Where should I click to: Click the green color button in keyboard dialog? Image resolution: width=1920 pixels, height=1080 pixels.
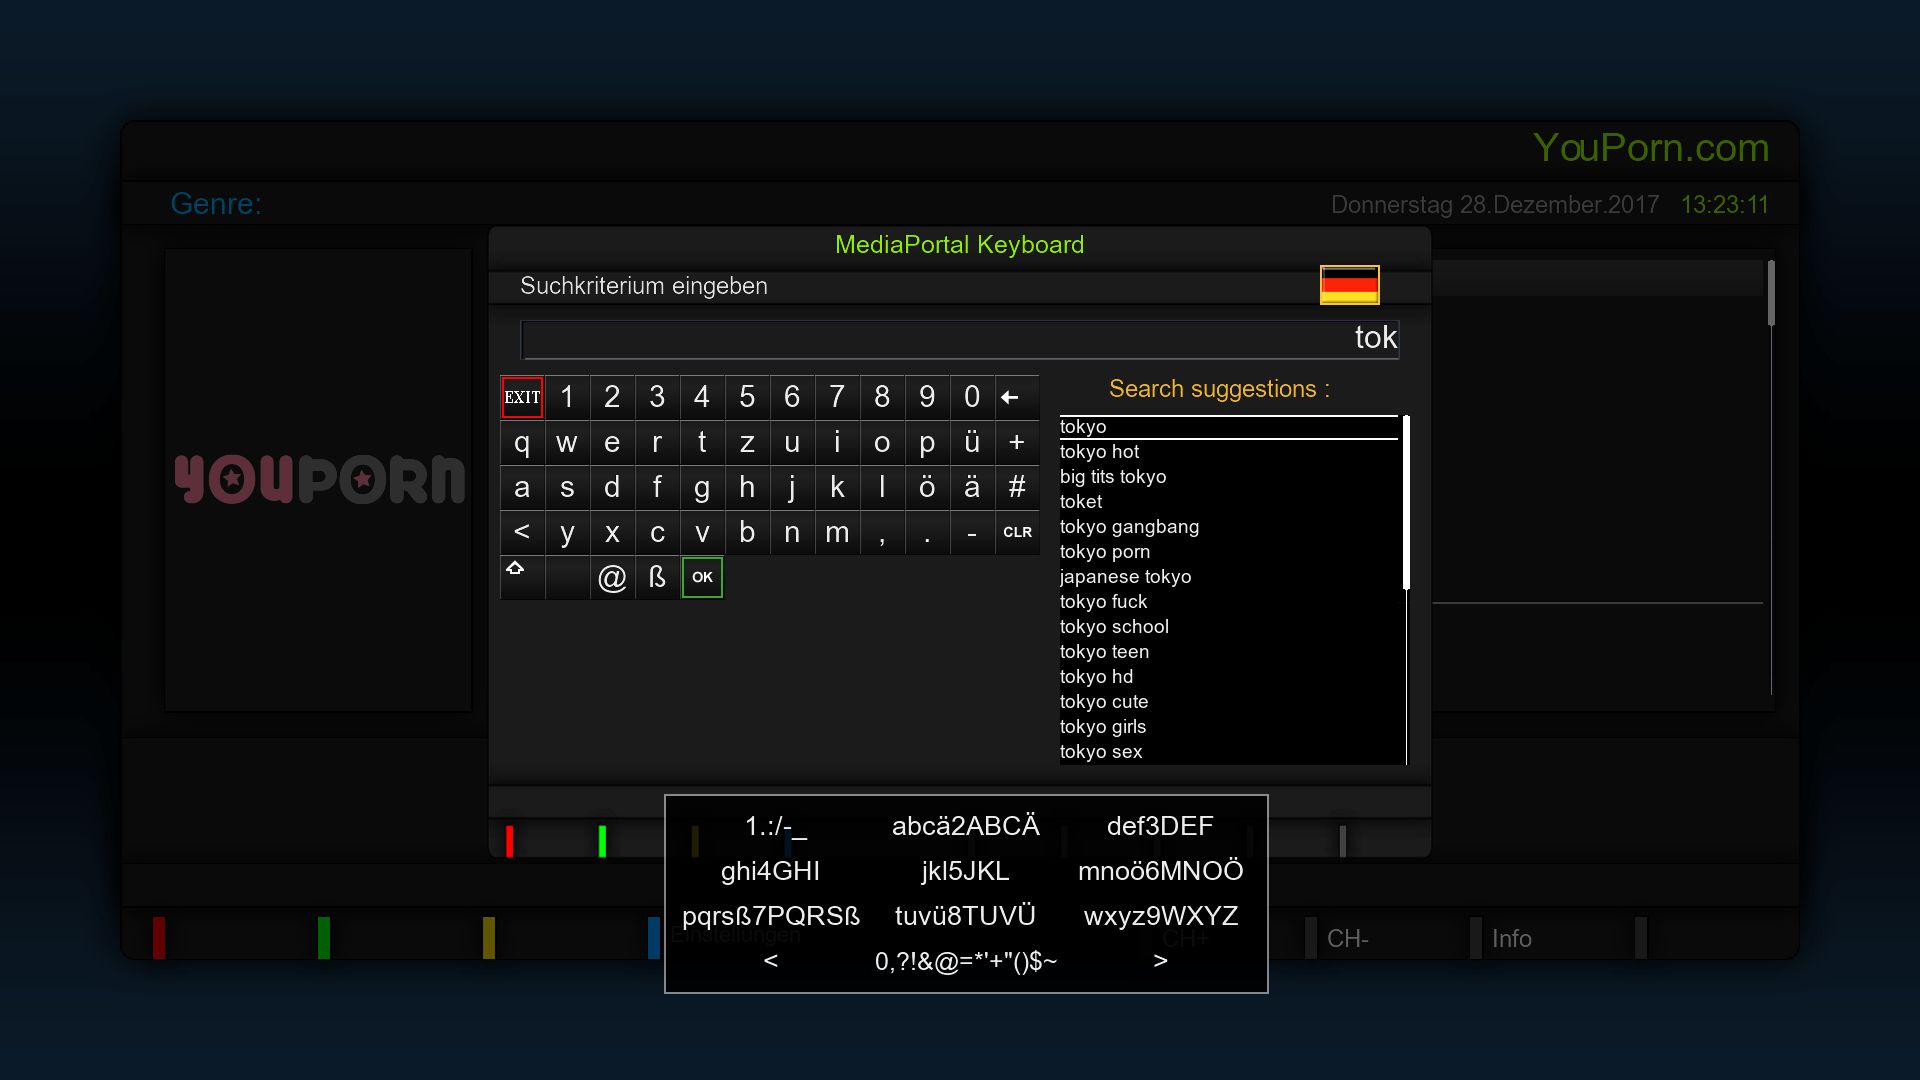602,841
